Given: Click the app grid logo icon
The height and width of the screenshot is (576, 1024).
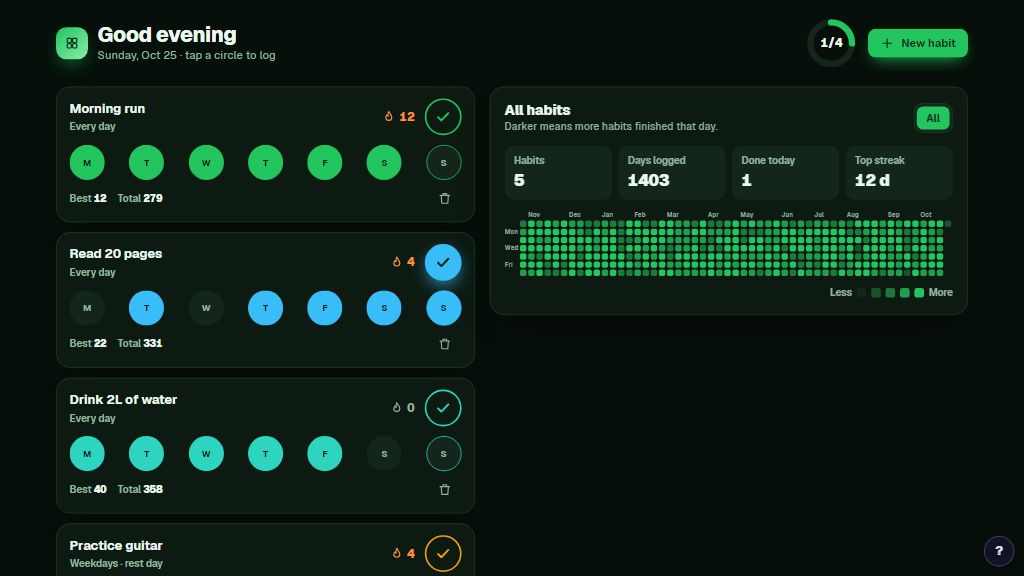Looking at the screenshot, I should tap(72, 43).
